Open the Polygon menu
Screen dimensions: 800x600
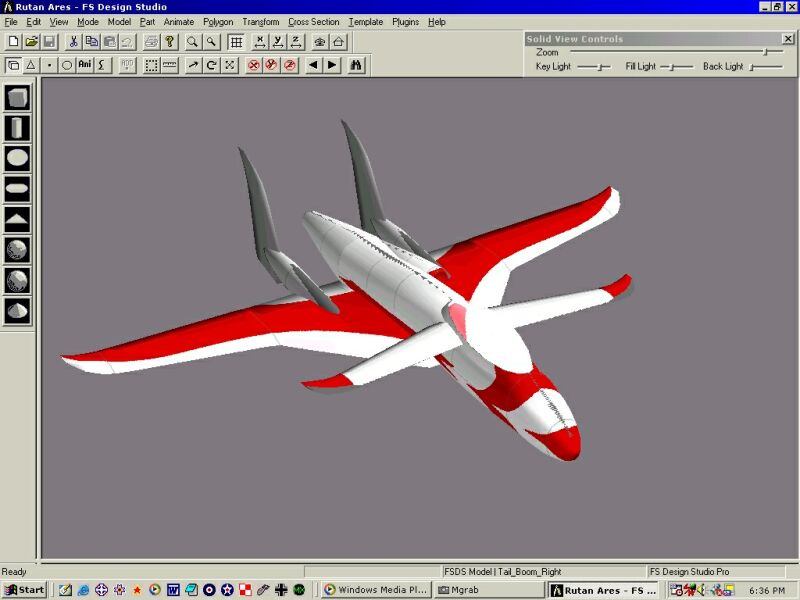(217, 22)
